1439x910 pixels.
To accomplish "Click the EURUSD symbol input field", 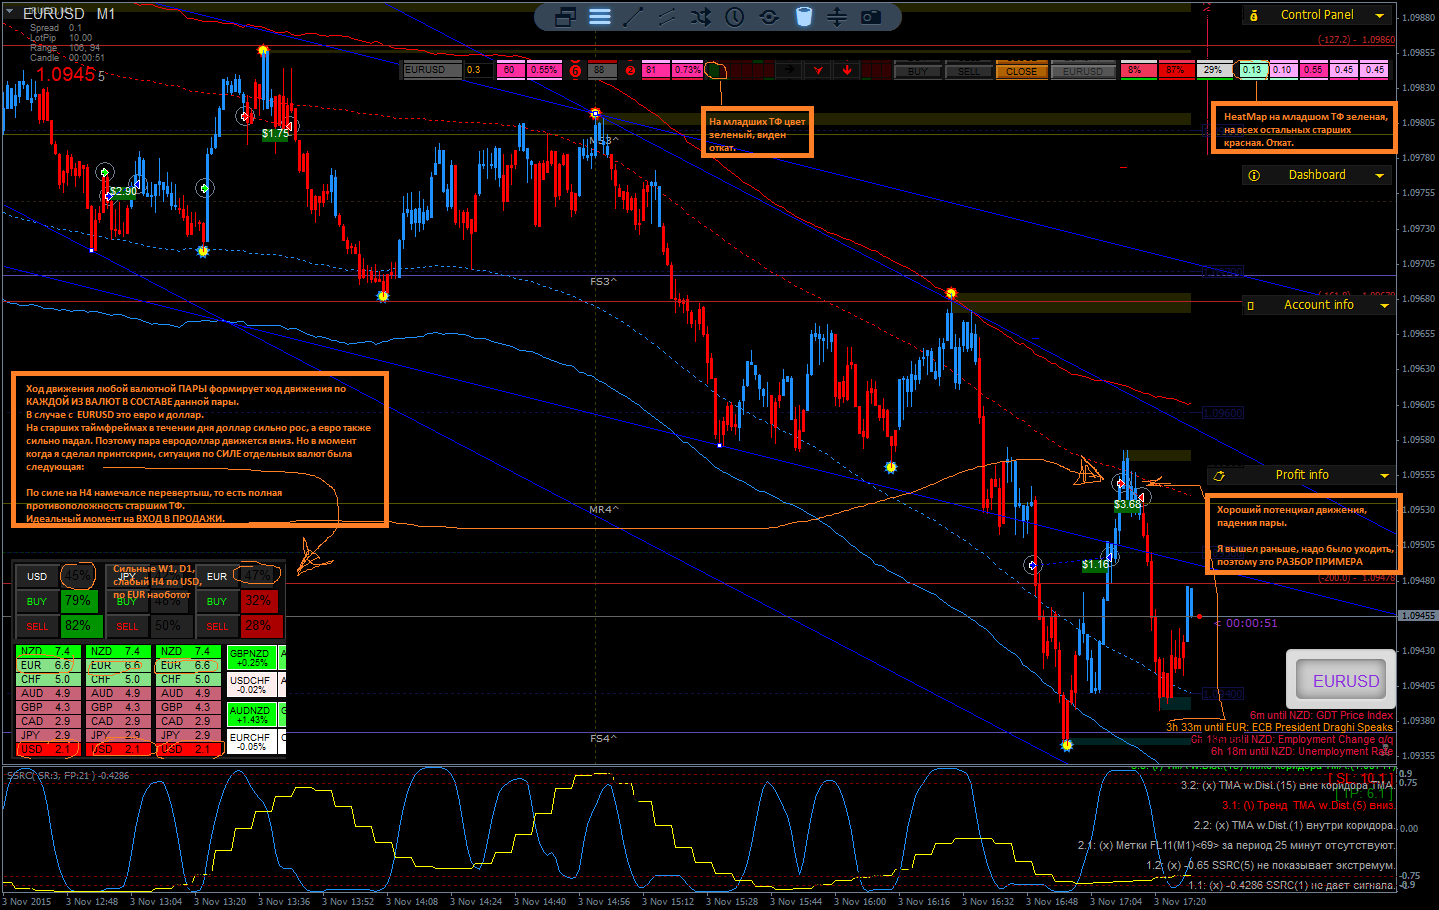I will 432,70.
